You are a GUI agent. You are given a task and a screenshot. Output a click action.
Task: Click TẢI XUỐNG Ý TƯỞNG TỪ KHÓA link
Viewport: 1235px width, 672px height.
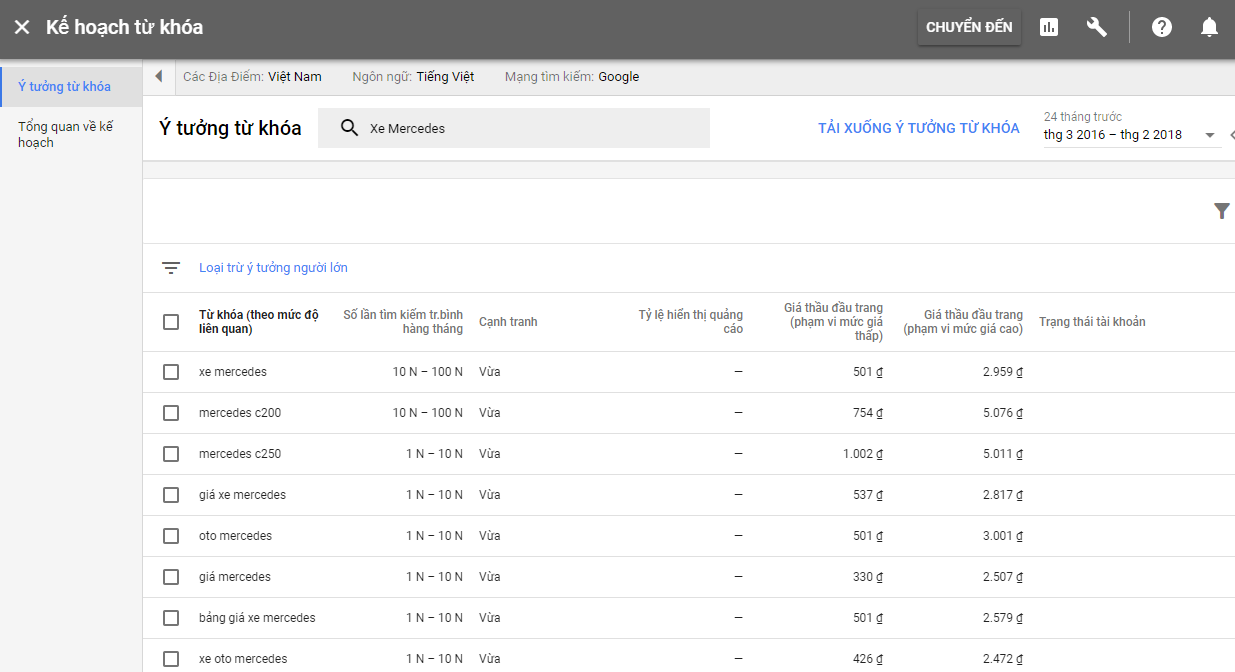tap(918, 128)
